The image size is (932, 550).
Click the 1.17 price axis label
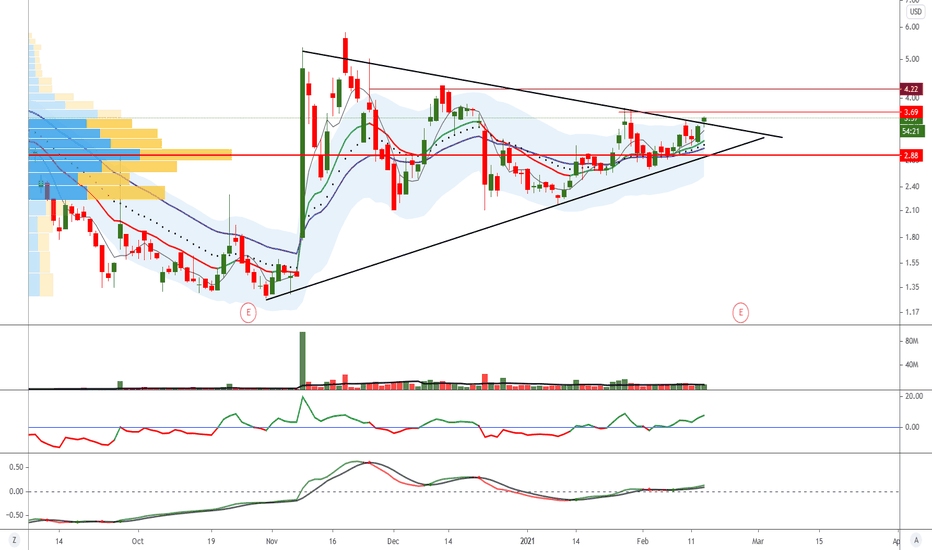coord(912,312)
